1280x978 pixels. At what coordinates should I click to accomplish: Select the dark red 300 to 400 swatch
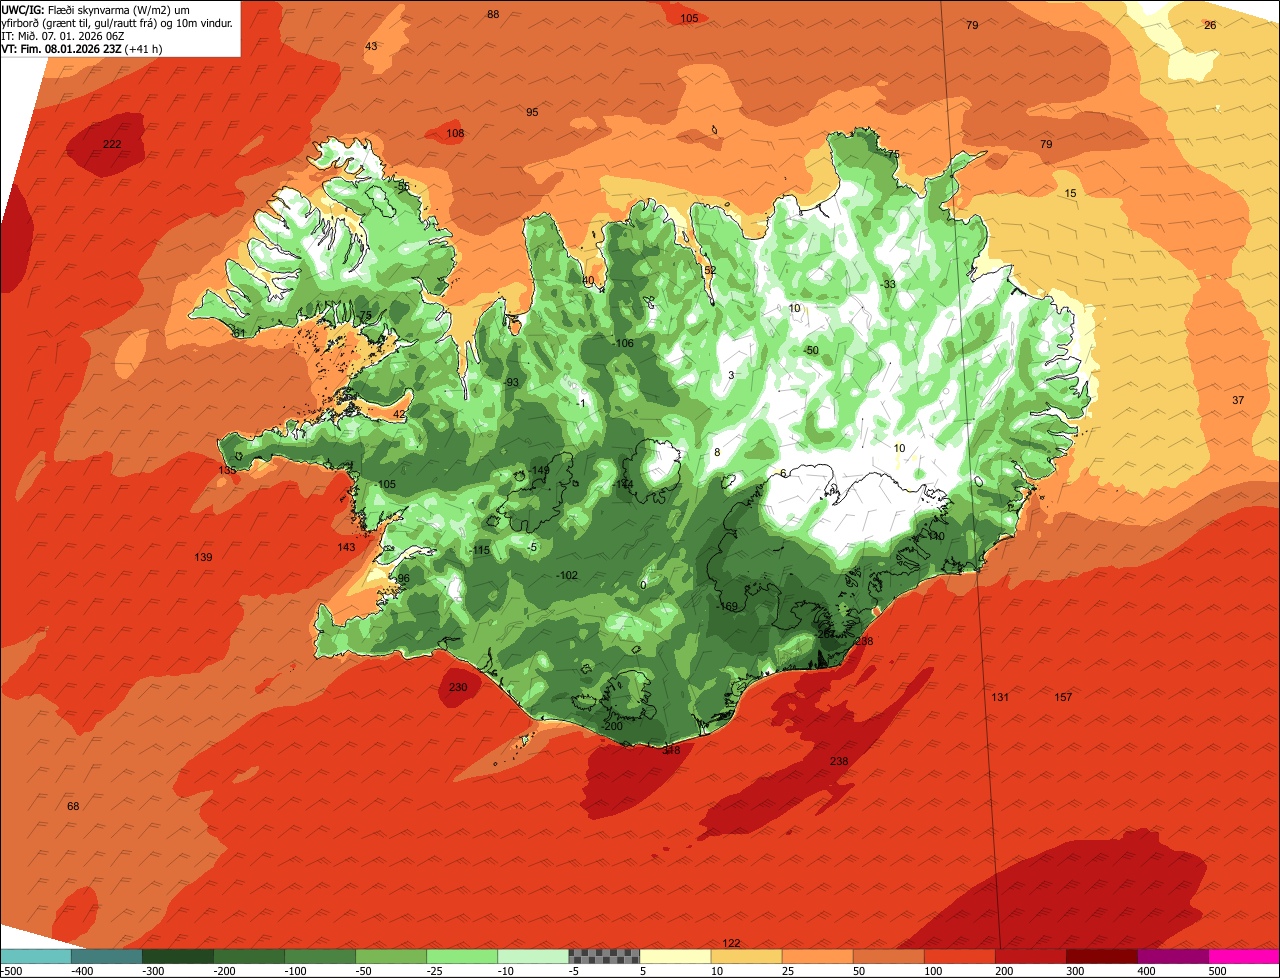click(x=1101, y=956)
